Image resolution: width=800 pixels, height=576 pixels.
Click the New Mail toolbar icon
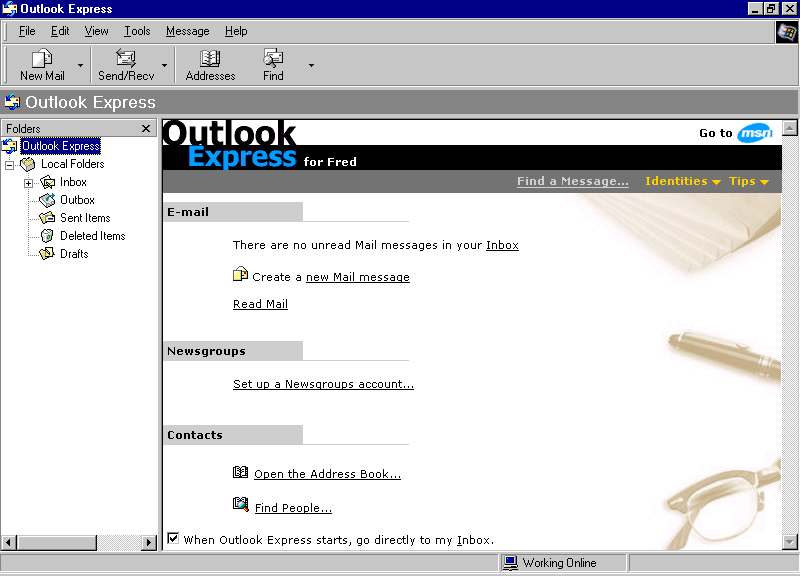(x=42, y=59)
